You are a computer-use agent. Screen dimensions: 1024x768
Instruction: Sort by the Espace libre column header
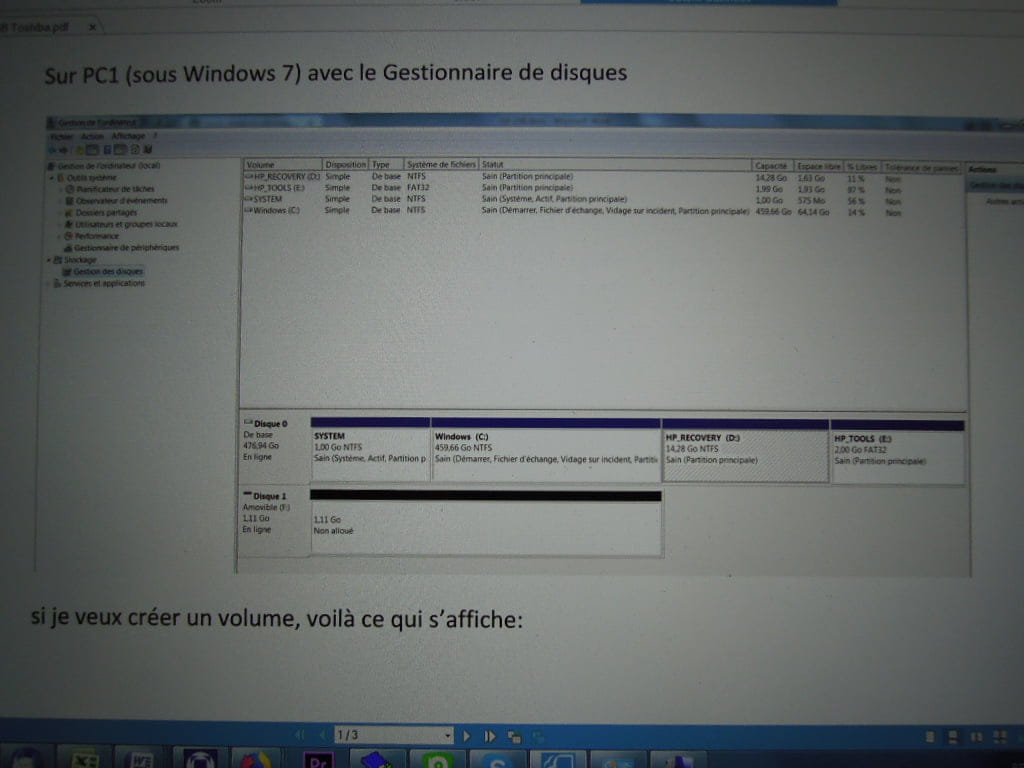(x=819, y=167)
